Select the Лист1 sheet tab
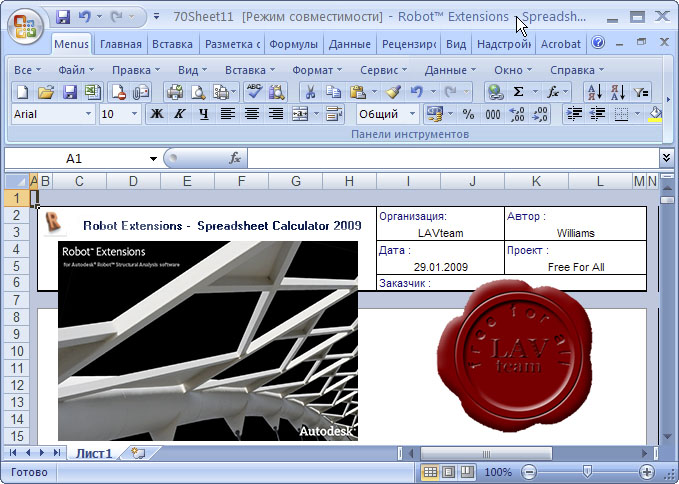The height and width of the screenshot is (484, 679). [x=94, y=454]
